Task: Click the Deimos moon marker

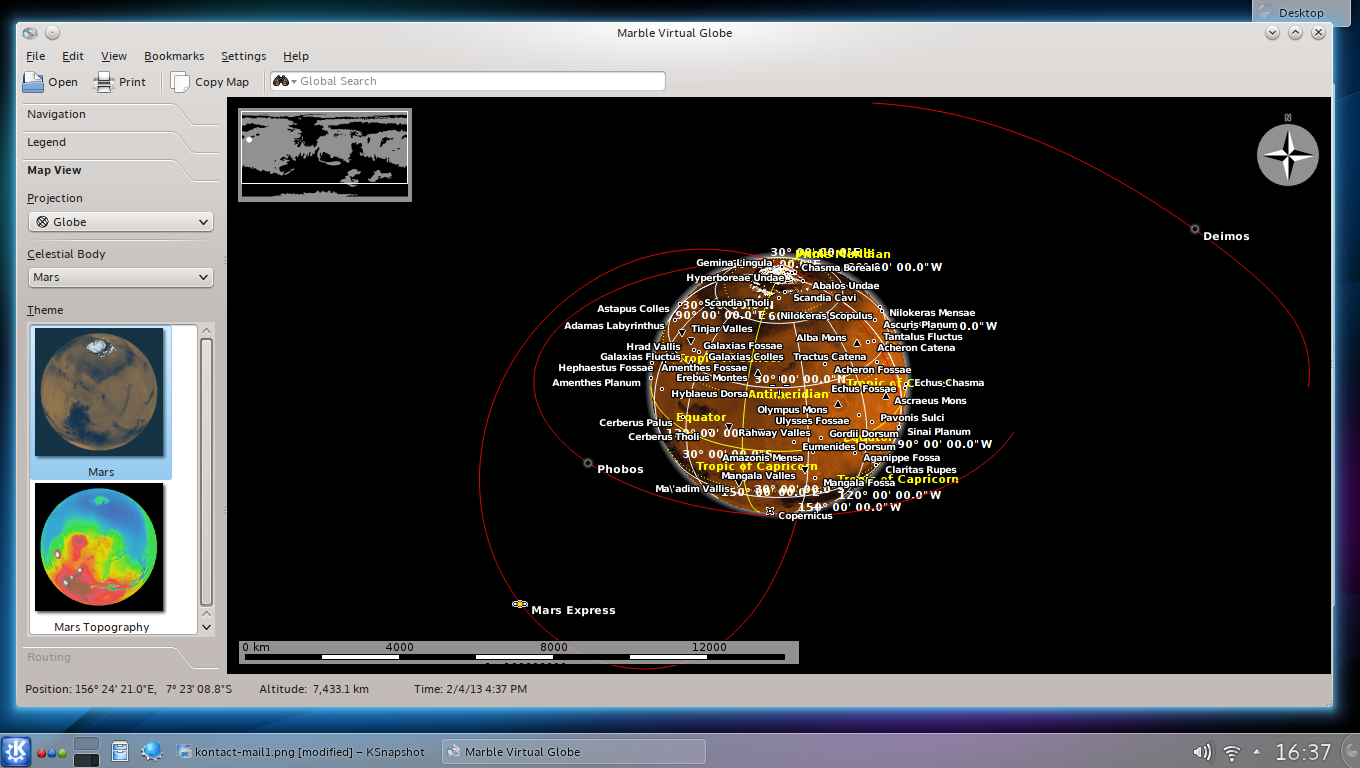Action: [1195, 229]
